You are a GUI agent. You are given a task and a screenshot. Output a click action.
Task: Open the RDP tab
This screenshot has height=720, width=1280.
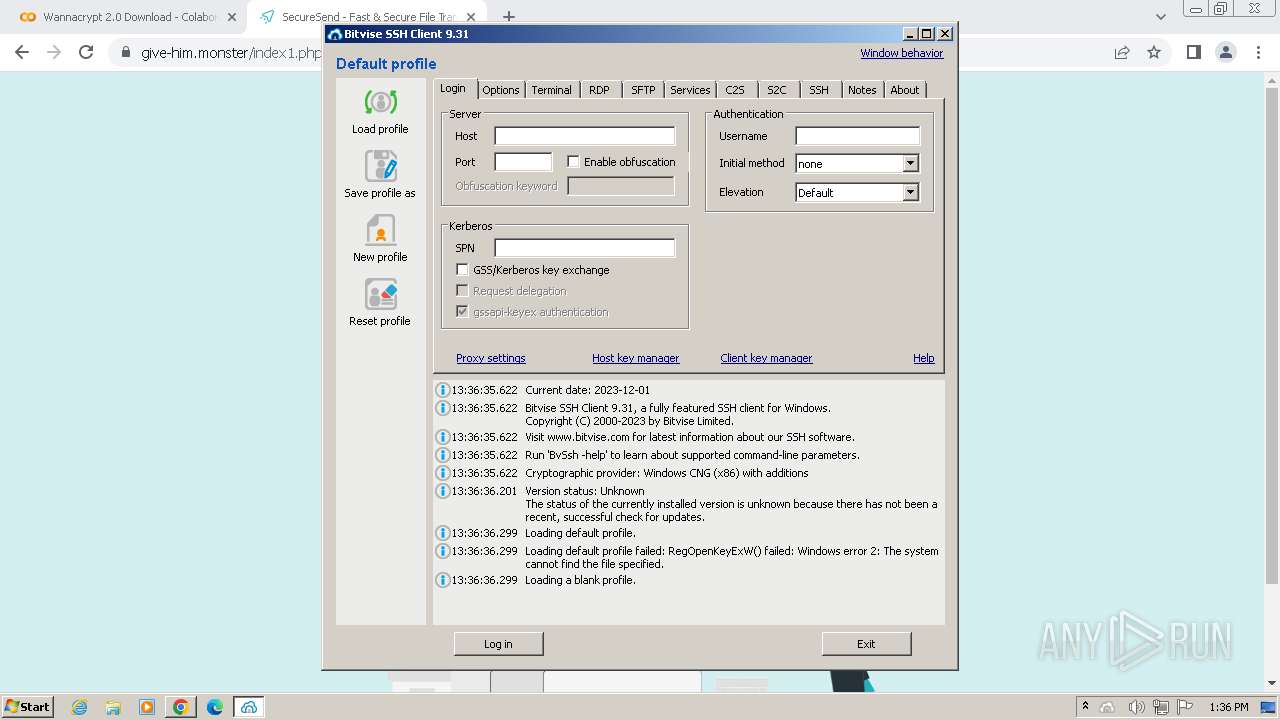point(599,90)
